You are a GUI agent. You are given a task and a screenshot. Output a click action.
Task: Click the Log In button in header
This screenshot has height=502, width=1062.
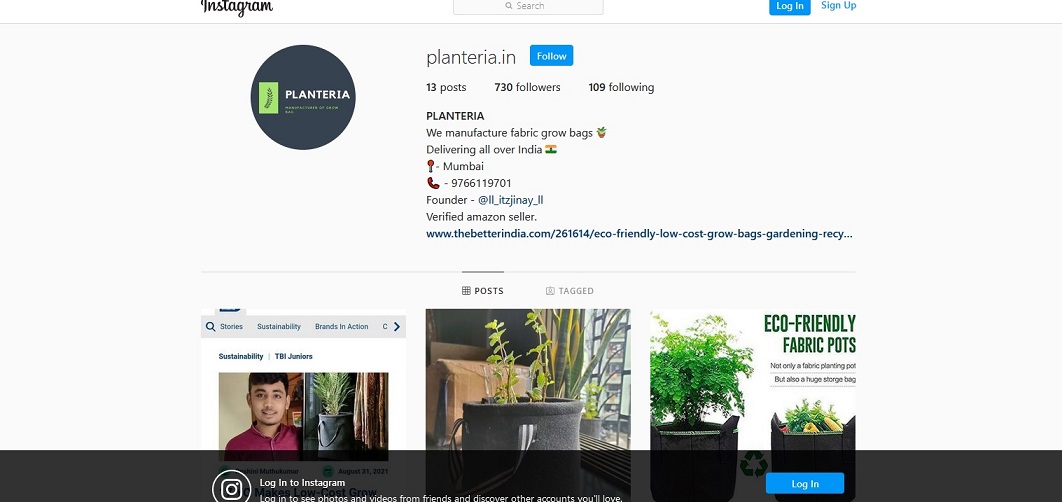pyautogui.click(x=790, y=6)
